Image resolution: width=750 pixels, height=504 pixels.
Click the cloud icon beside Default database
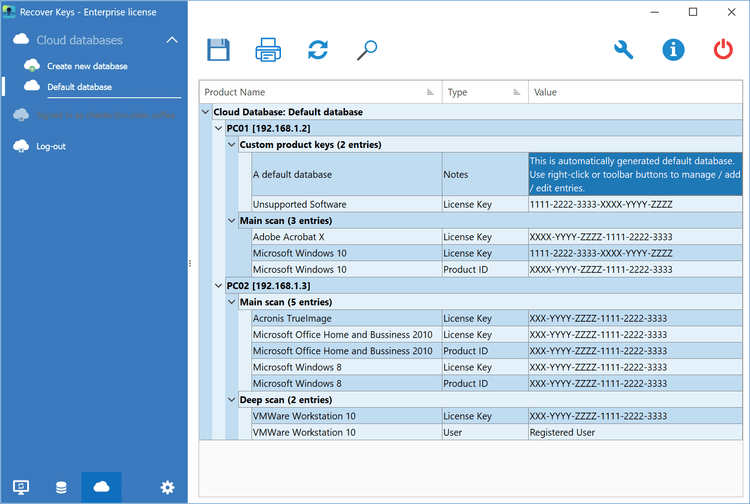click(x=32, y=86)
